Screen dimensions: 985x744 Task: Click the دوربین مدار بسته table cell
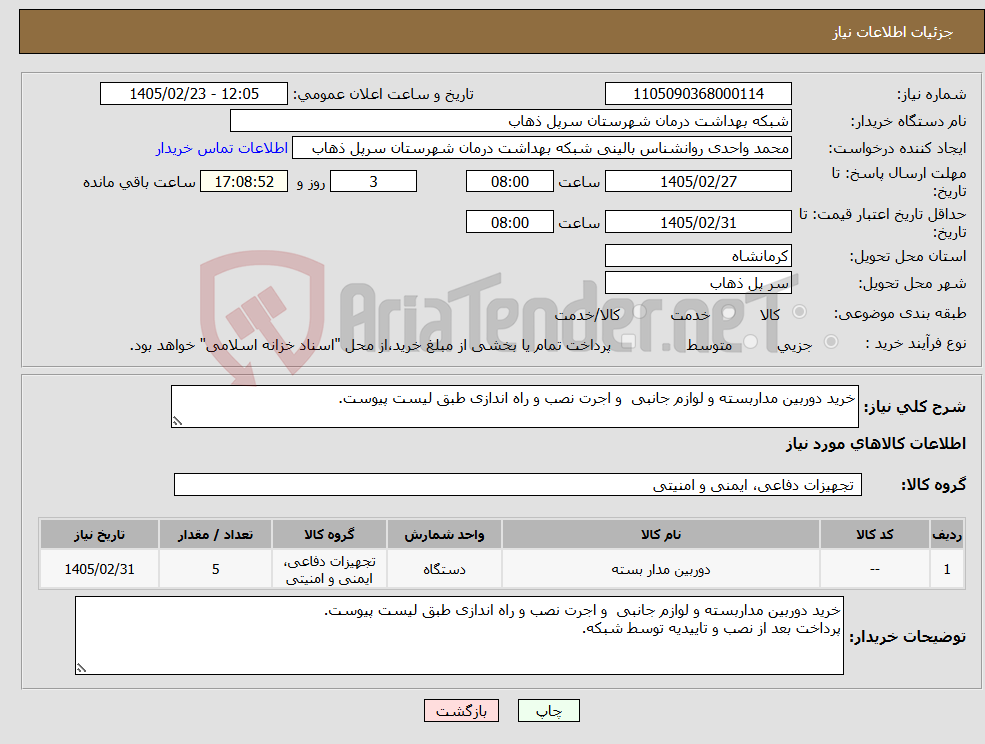coord(661,569)
